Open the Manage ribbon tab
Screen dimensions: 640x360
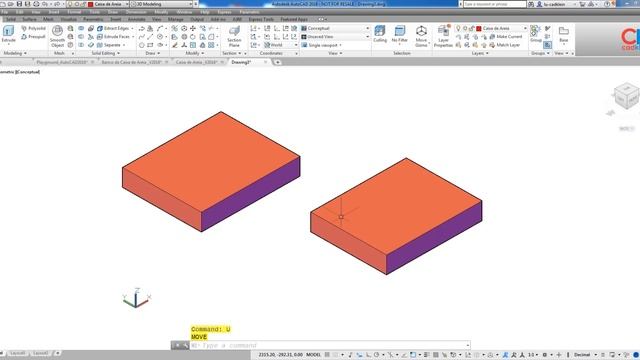point(176,19)
